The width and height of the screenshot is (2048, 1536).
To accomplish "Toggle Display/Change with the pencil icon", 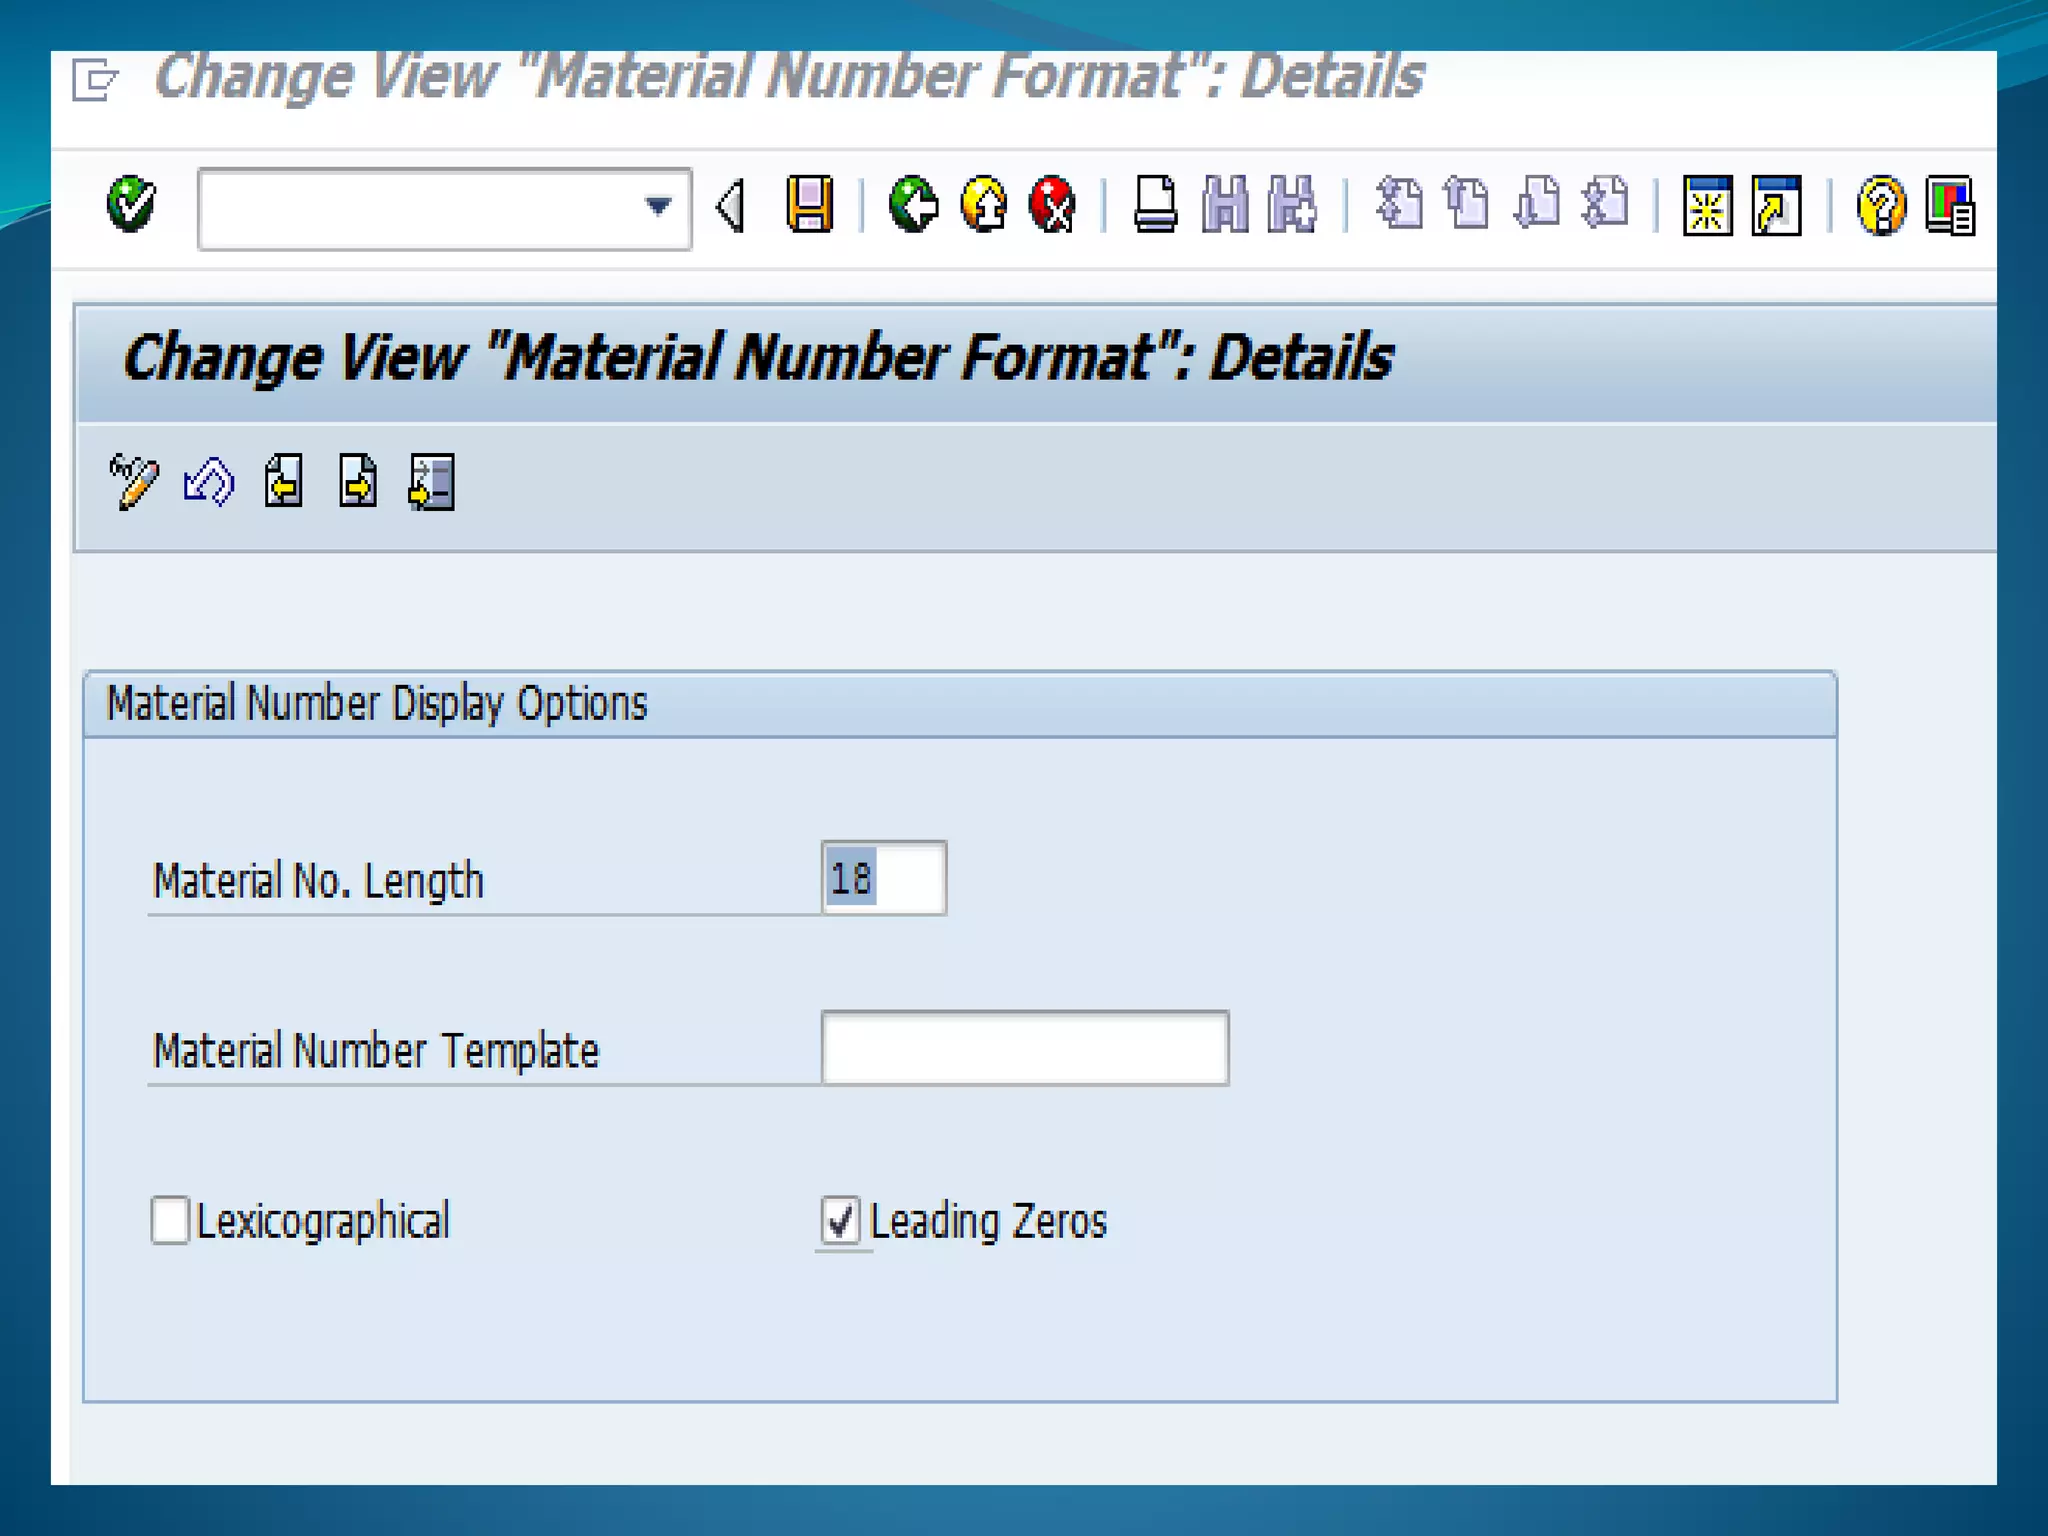I will 133,483.
